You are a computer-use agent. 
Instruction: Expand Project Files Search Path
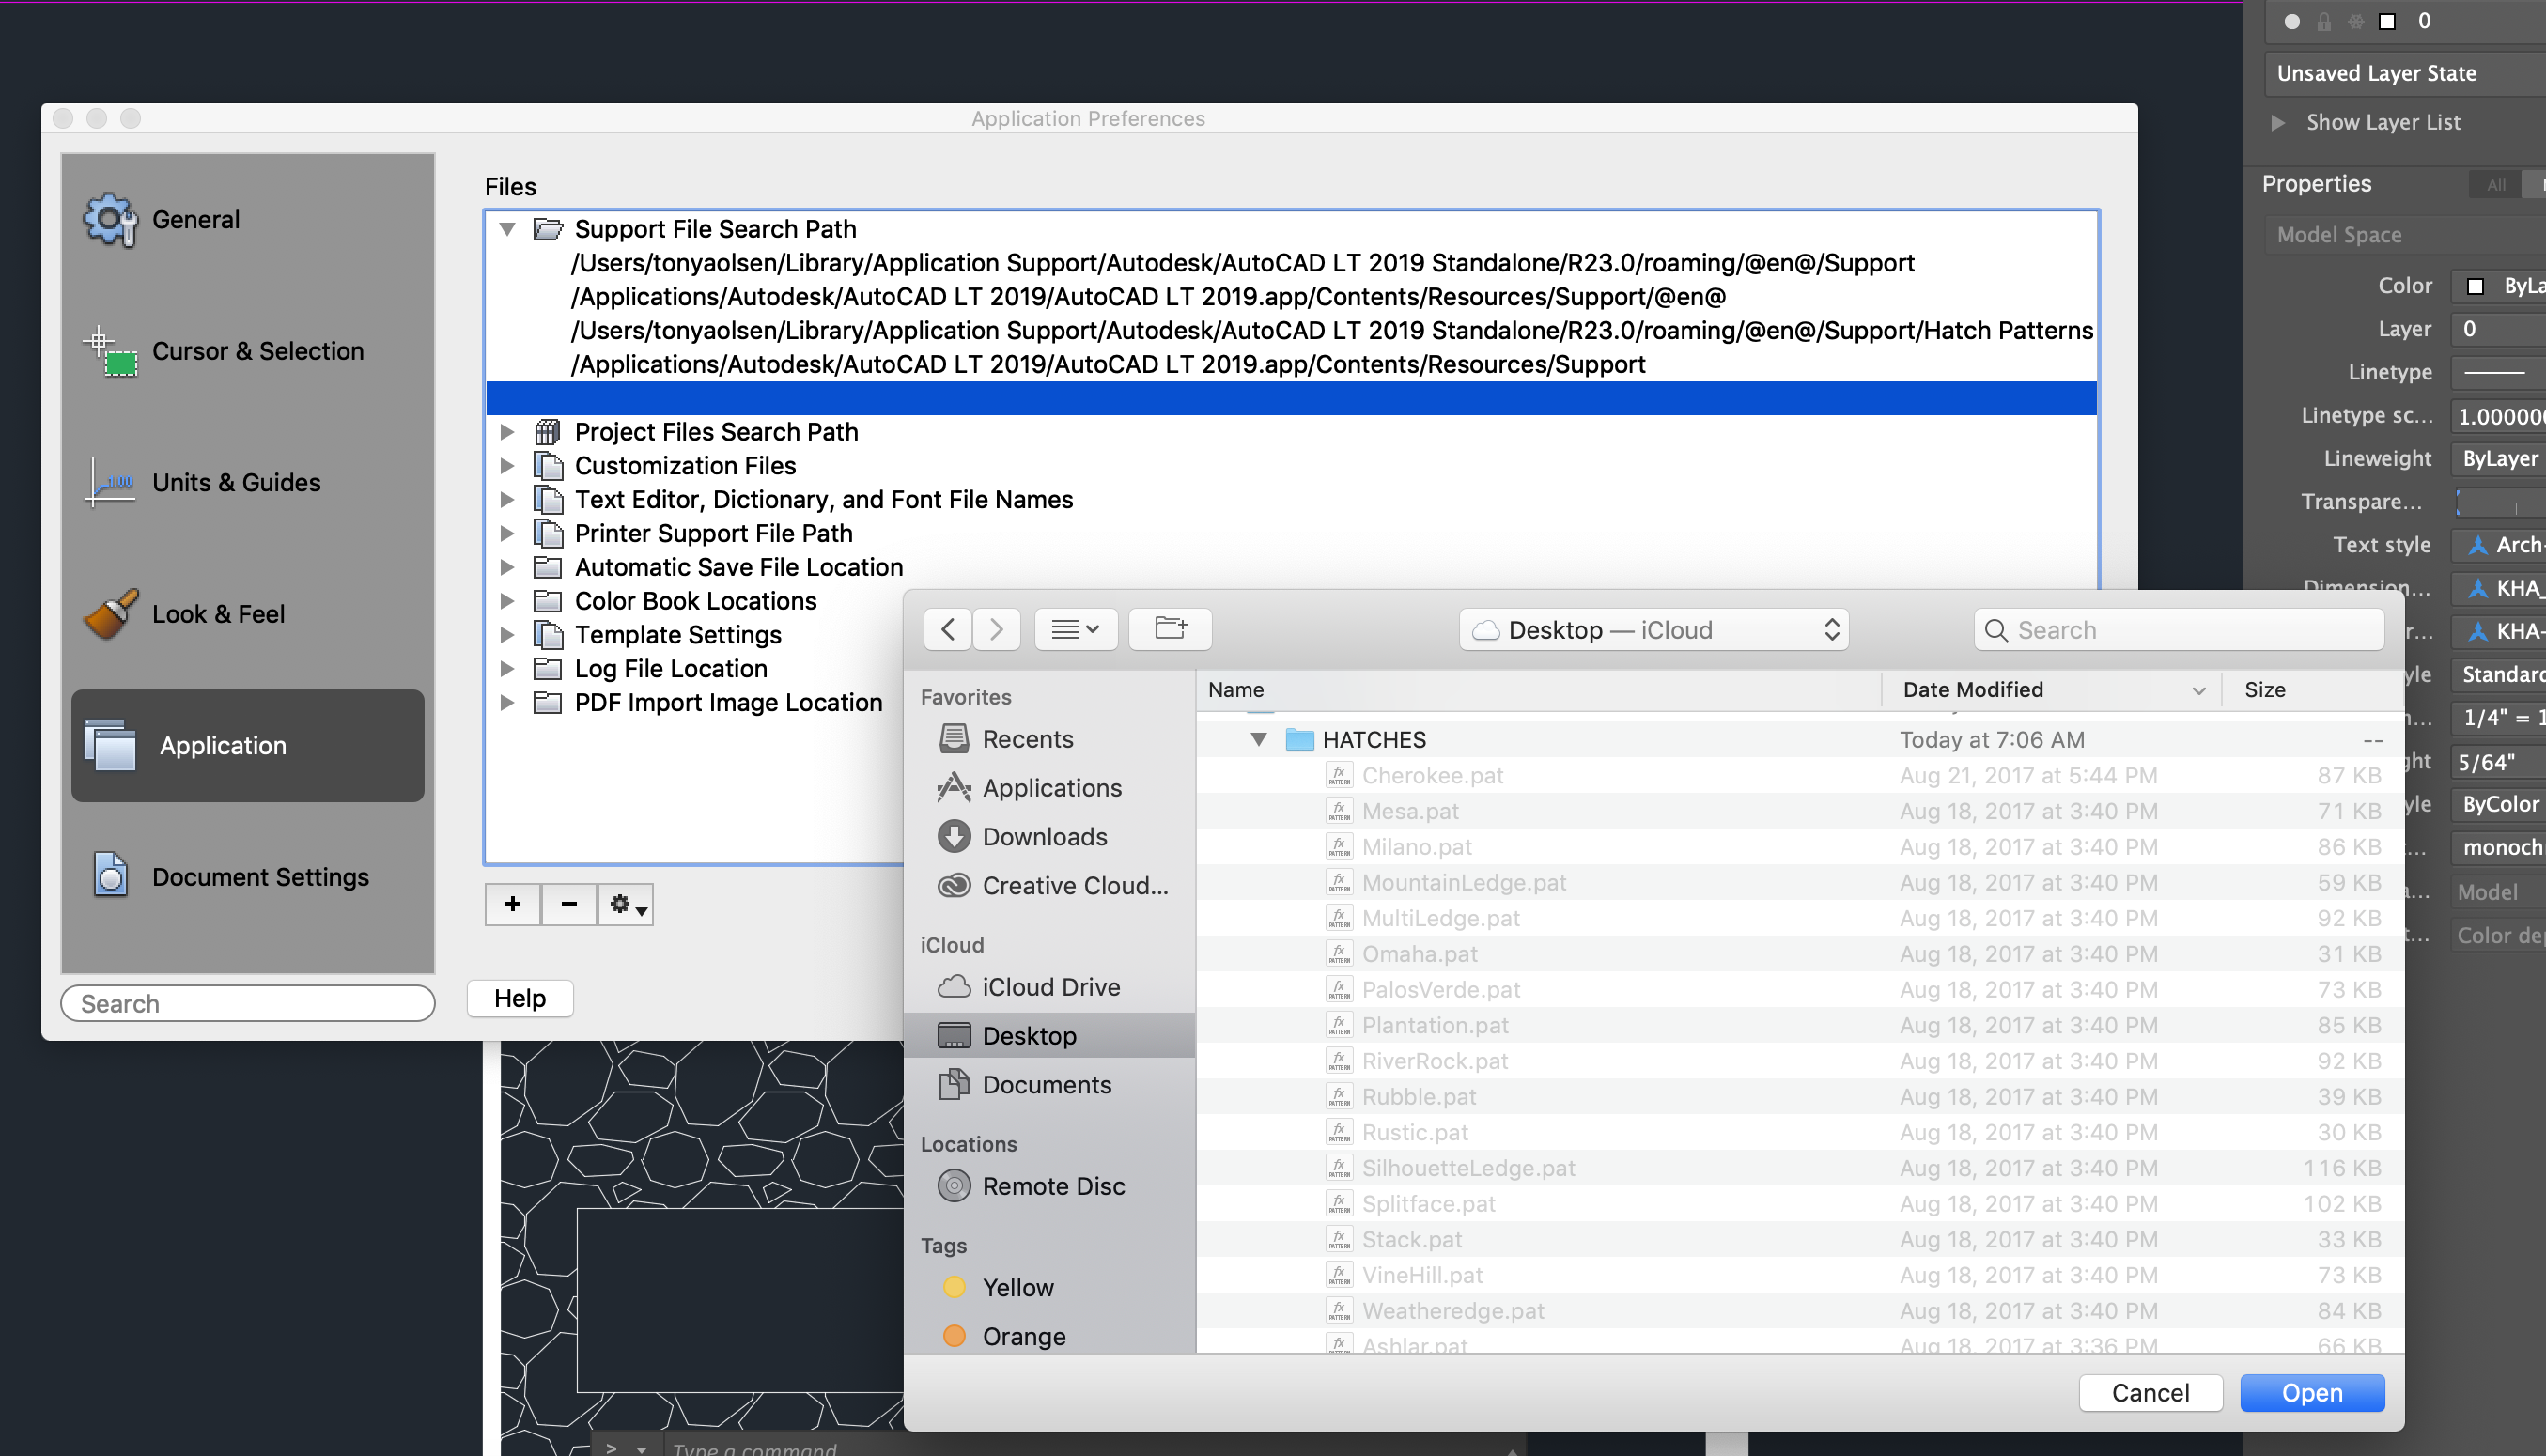click(x=507, y=431)
